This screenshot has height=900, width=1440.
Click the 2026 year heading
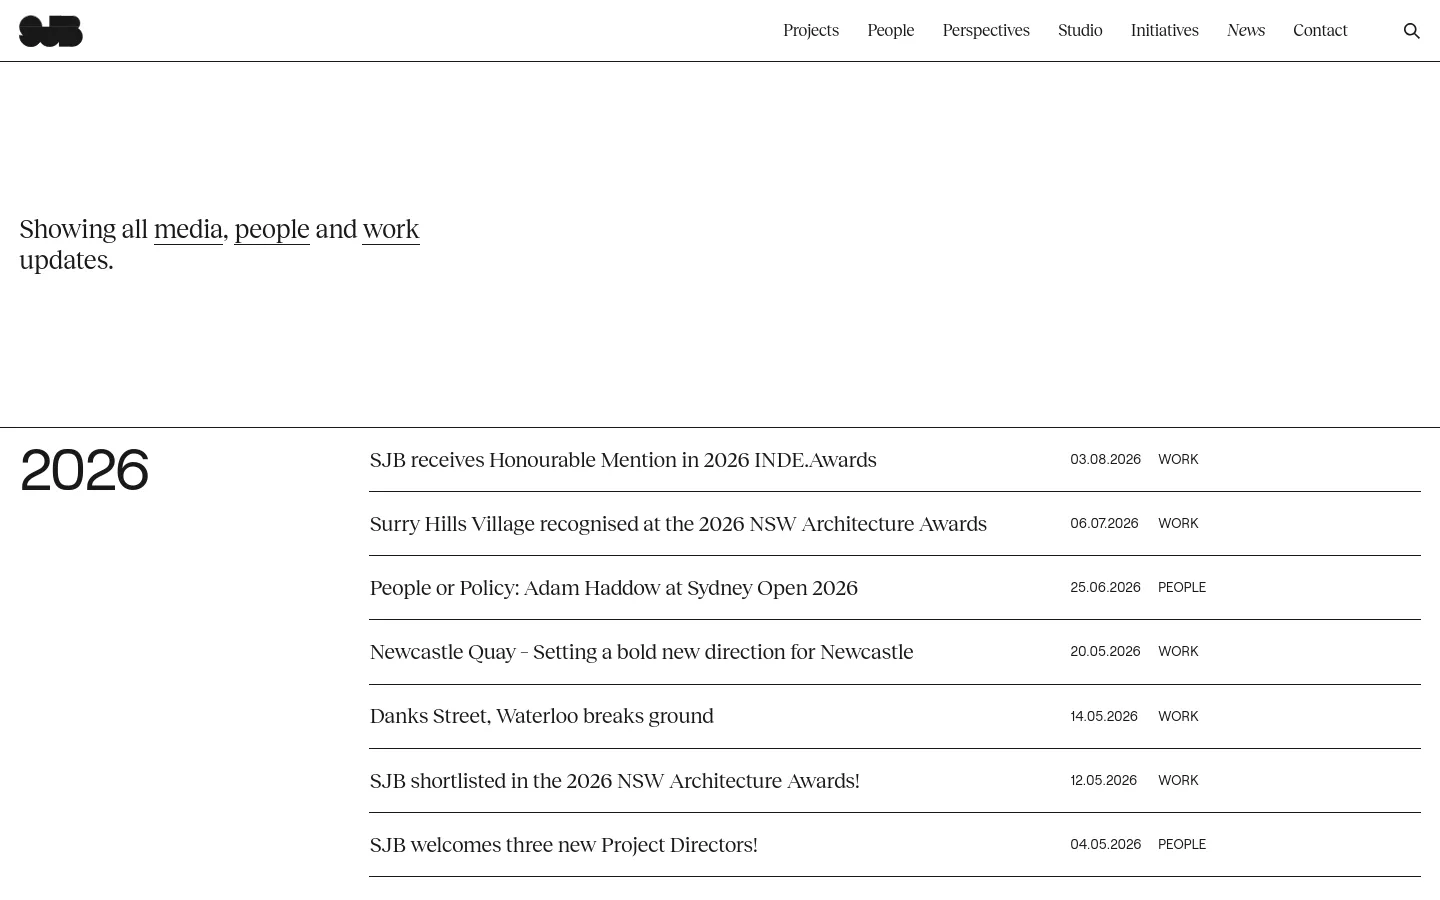click(x=84, y=470)
